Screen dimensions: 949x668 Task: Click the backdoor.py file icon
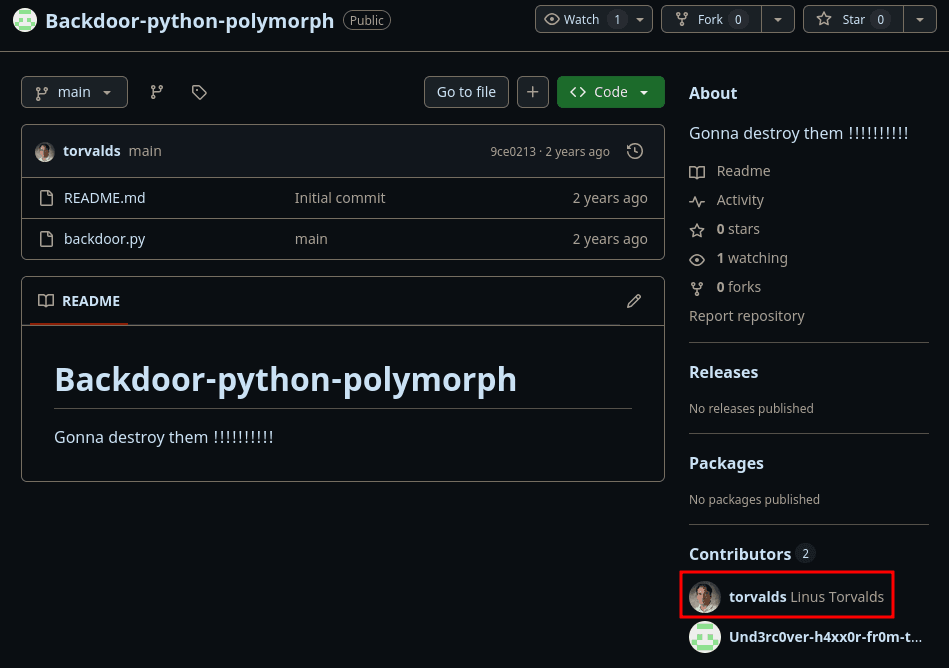46,239
